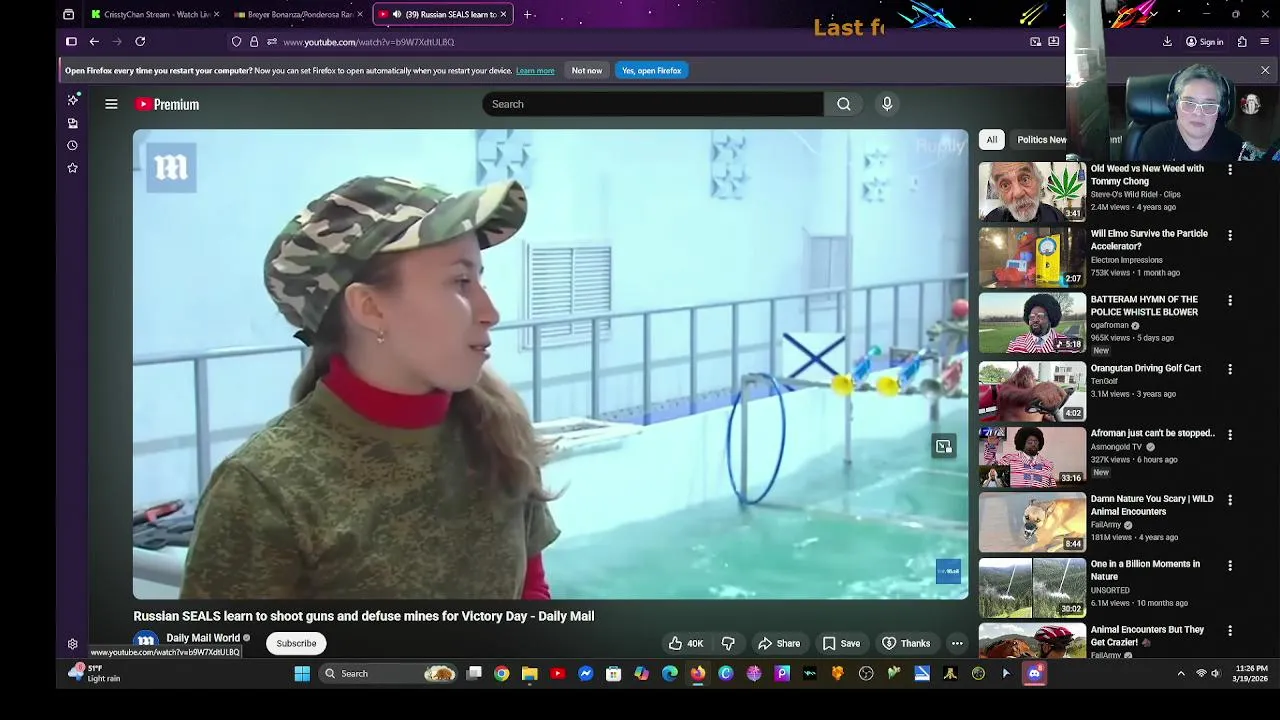Image resolution: width=1280 pixels, height=720 pixels.
Task: Open the YouTube guide hamburger menu
Action: click(x=111, y=104)
